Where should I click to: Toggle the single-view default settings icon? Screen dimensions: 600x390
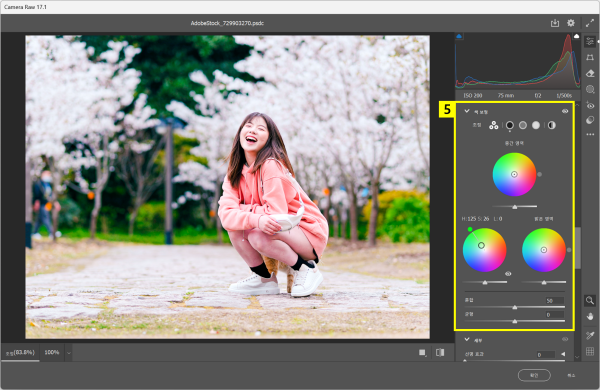[422, 352]
